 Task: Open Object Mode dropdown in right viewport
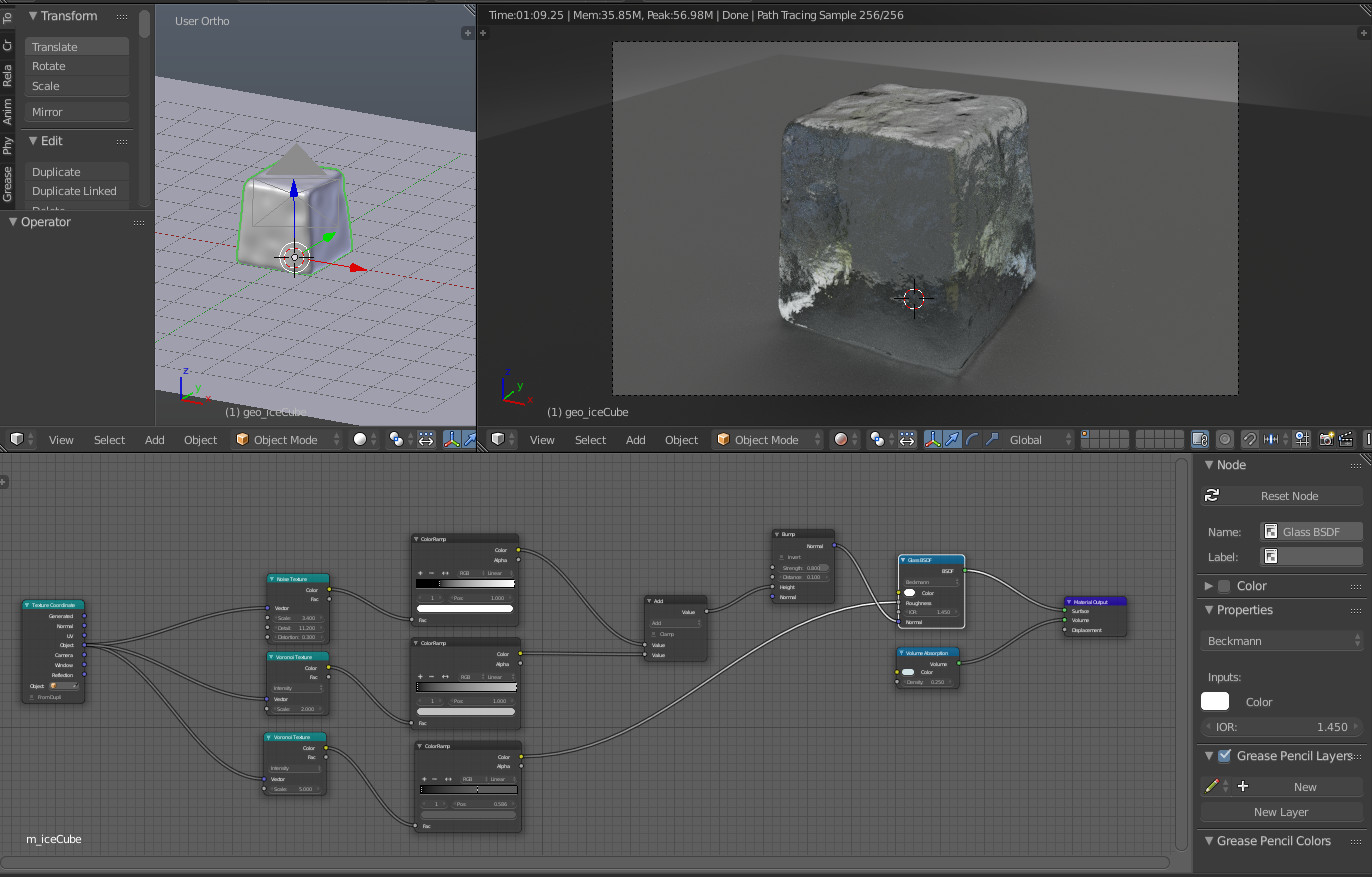pos(770,440)
